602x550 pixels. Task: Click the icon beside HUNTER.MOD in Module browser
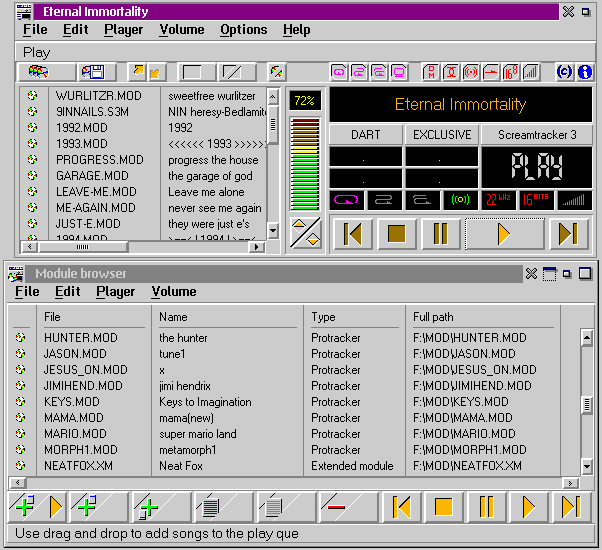point(20,337)
